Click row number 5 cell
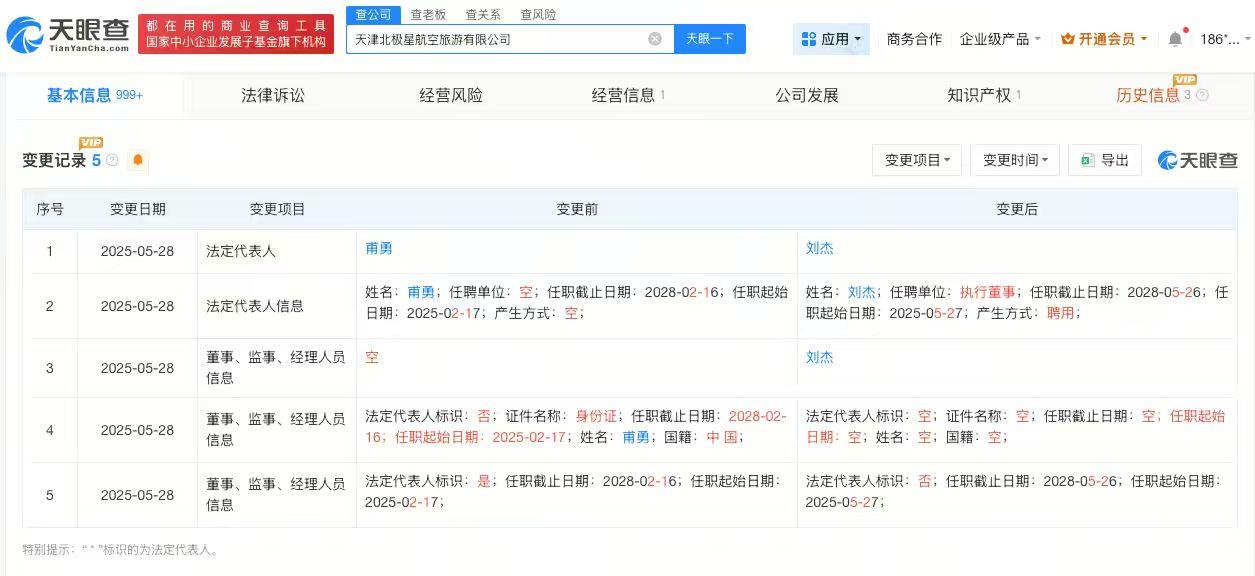This screenshot has width=1255, height=576. (x=50, y=495)
